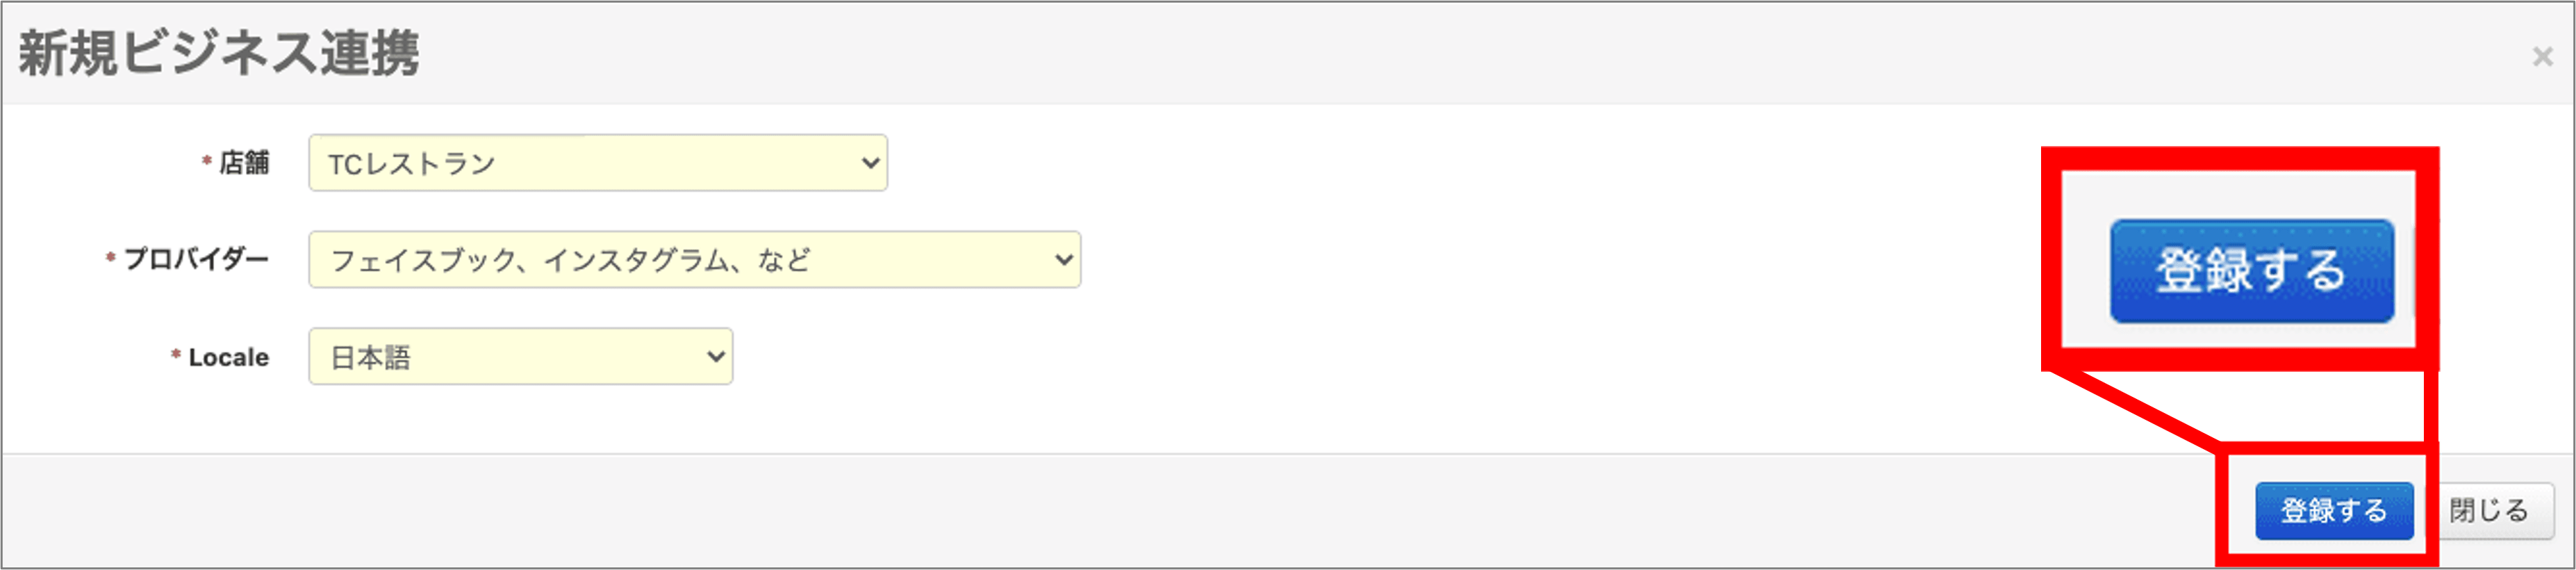Click the chevron arrow on the Locale select

pyautogui.click(x=715, y=357)
